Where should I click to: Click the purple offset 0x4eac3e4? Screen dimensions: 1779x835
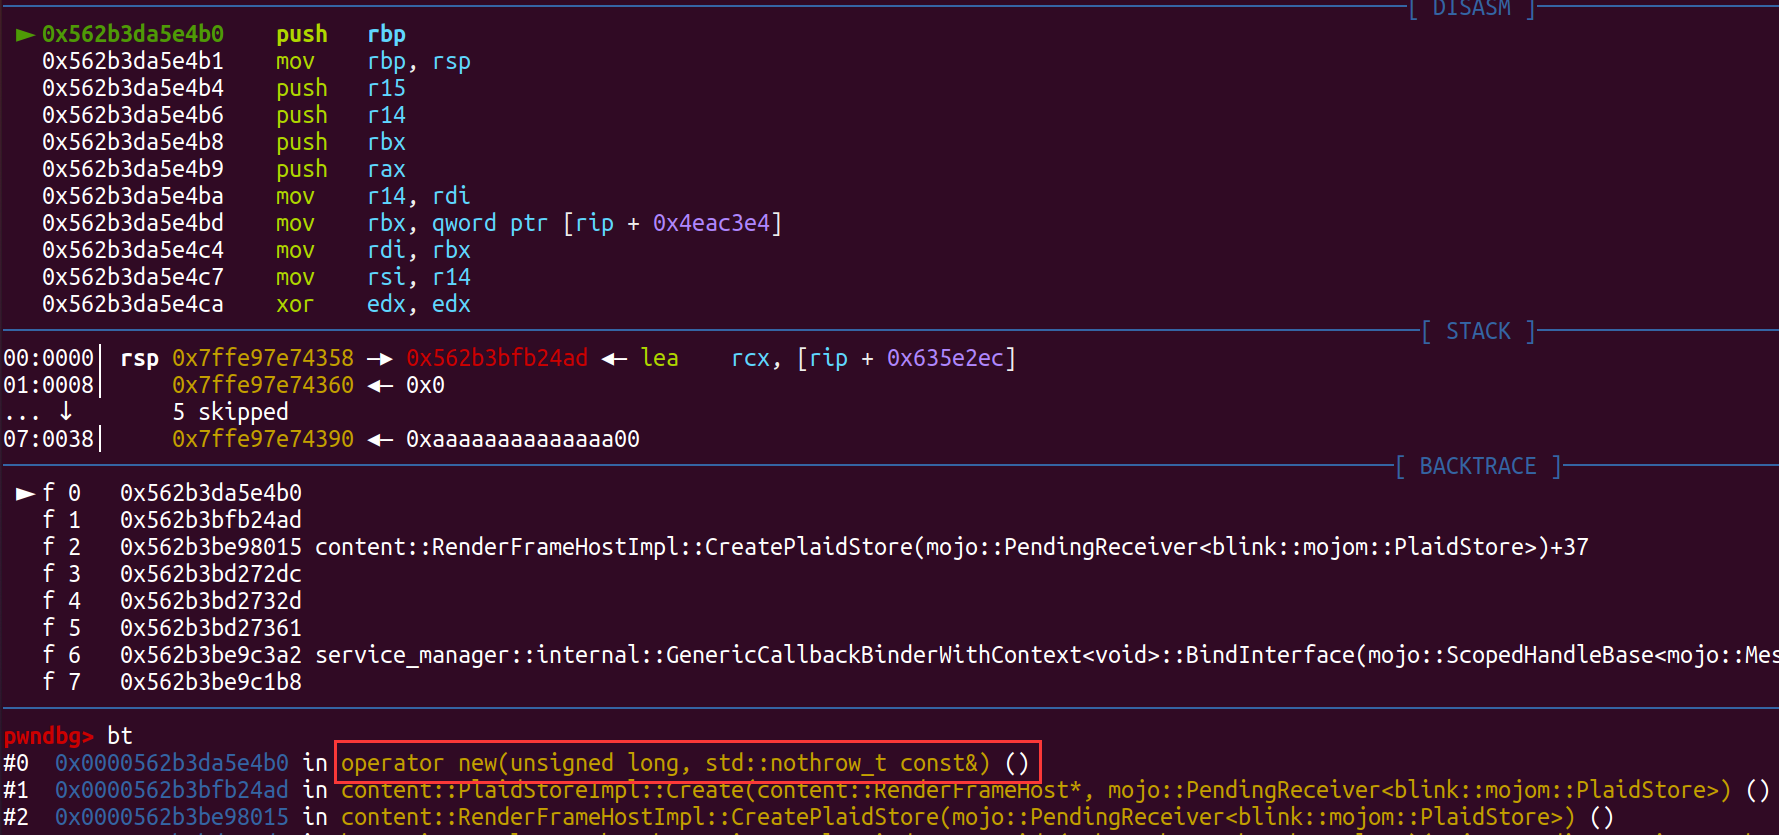[x=711, y=223]
